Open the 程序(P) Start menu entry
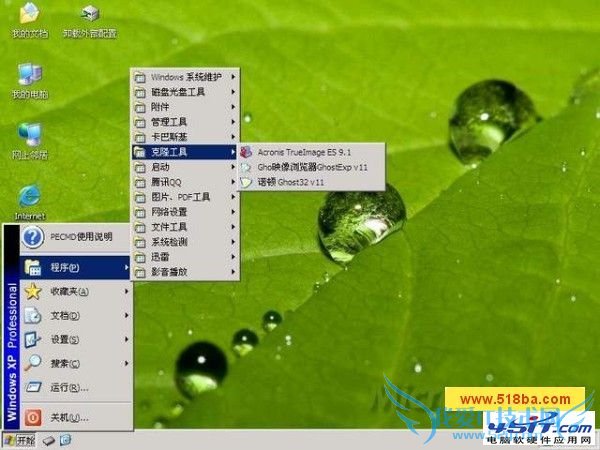This screenshot has height=450, width=600. (x=76, y=267)
